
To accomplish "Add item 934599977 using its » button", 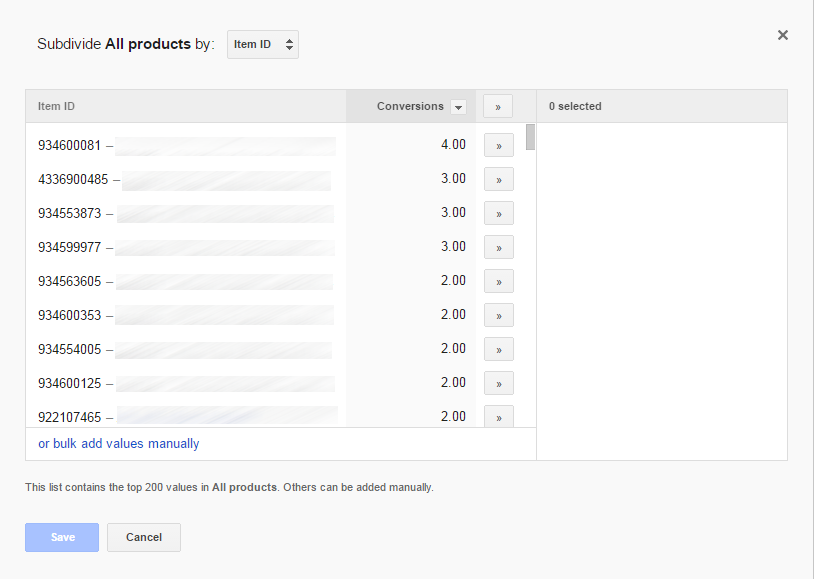I will (x=497, y=246).
